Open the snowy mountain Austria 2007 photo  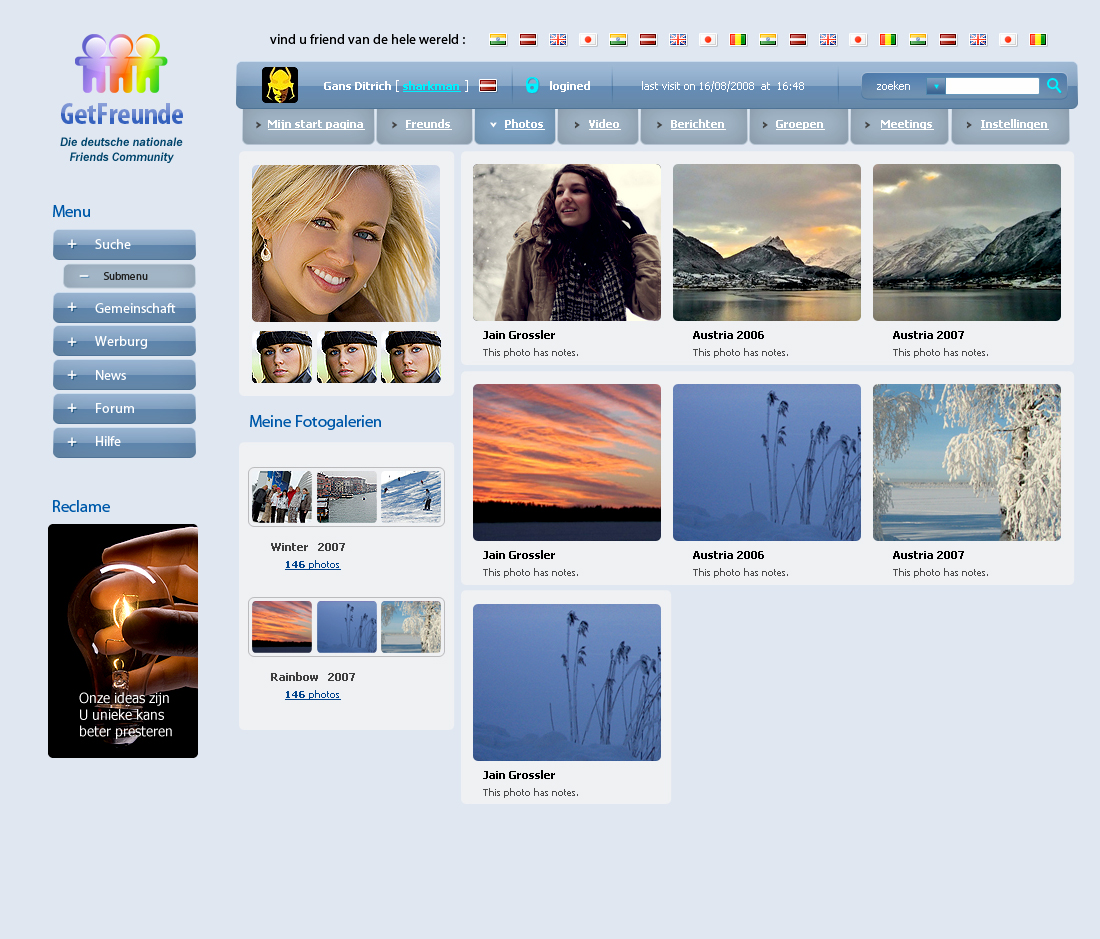click(x=967, y=243)
